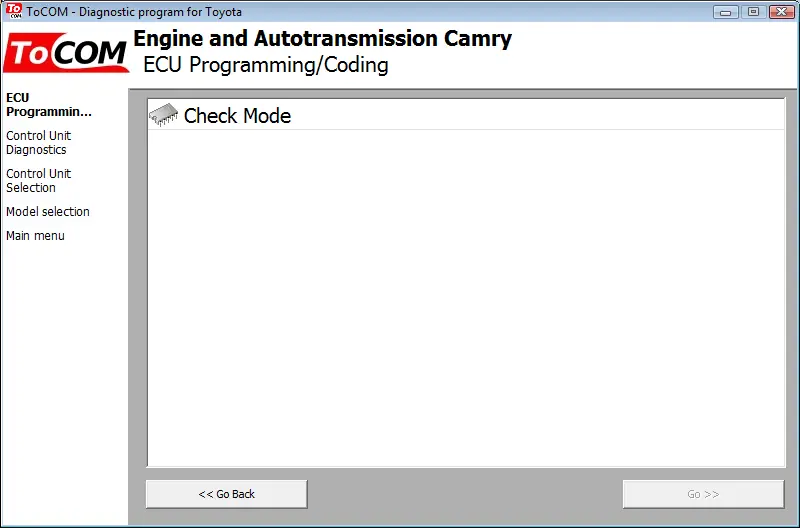Image resolution: width=800 pixels, height=528 pixels.
Task: Navigate to Model selection
Action: coord(48,211)
